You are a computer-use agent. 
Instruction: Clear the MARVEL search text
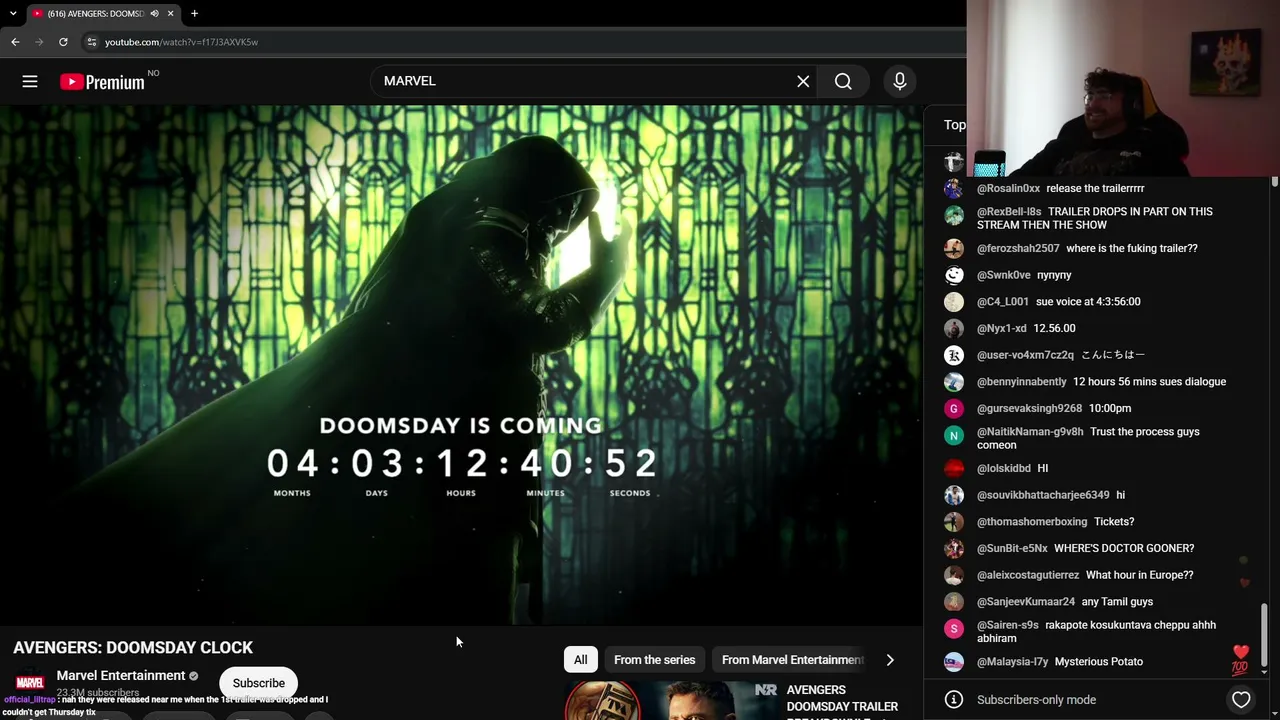pyautogui.click(x=803, y=81)
